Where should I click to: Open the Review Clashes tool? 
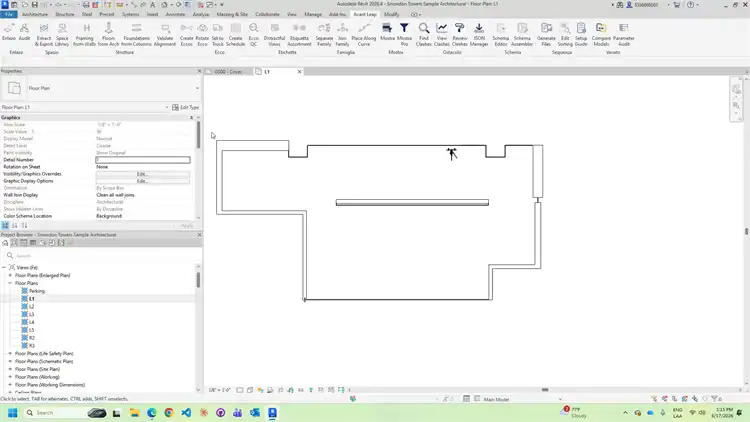460,35
